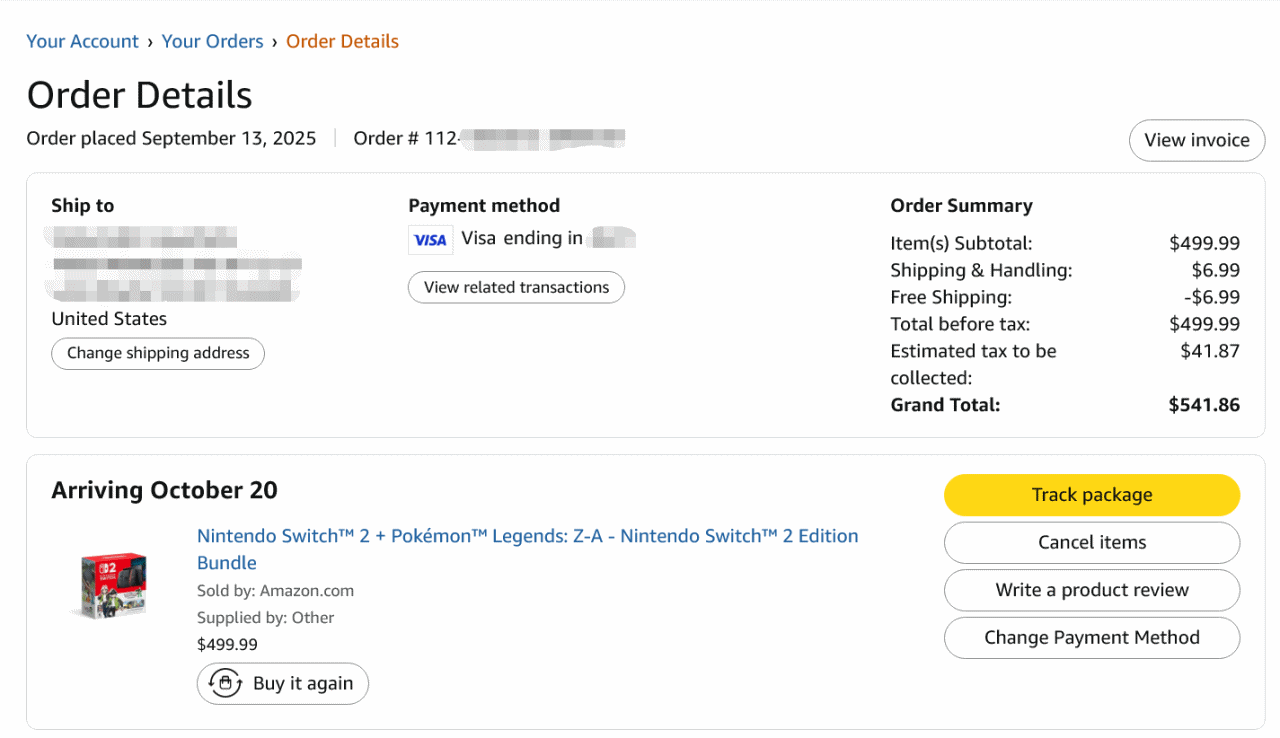Navigate to Your Orders breadcrumb
Screen dimensions: 1280x738
click(x=212, y=41)
